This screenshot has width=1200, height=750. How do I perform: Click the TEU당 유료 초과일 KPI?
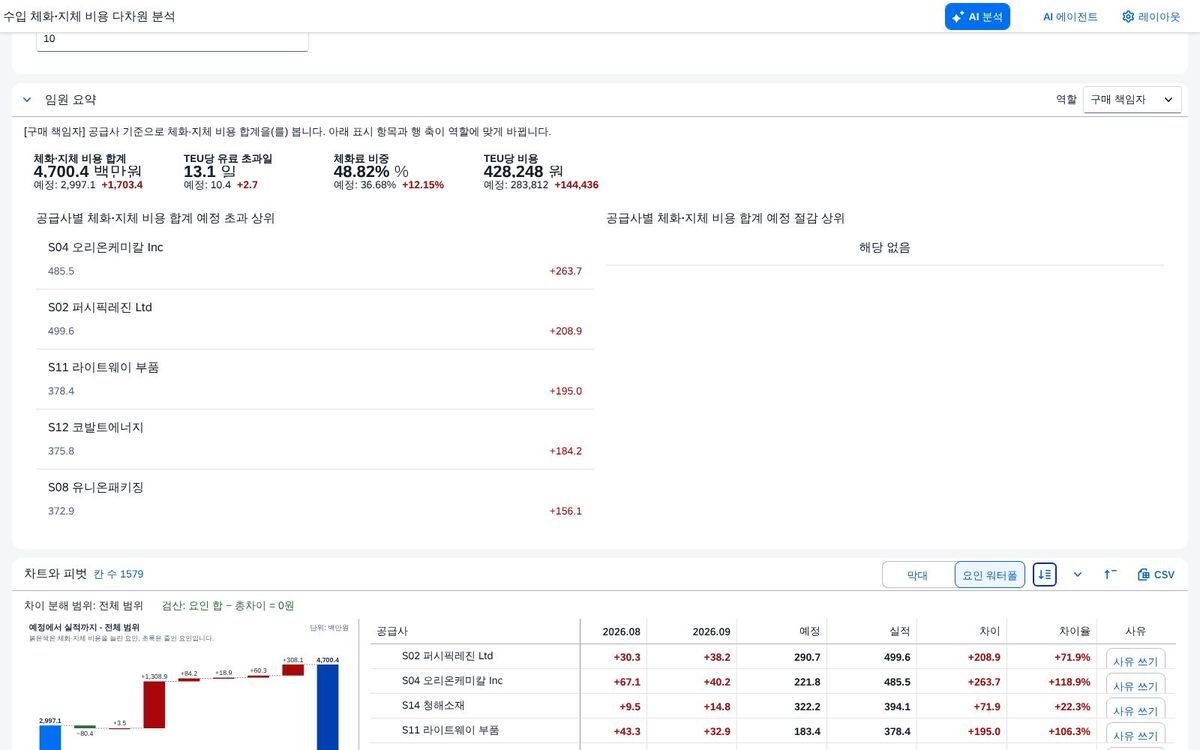click(x=228, y=171)
